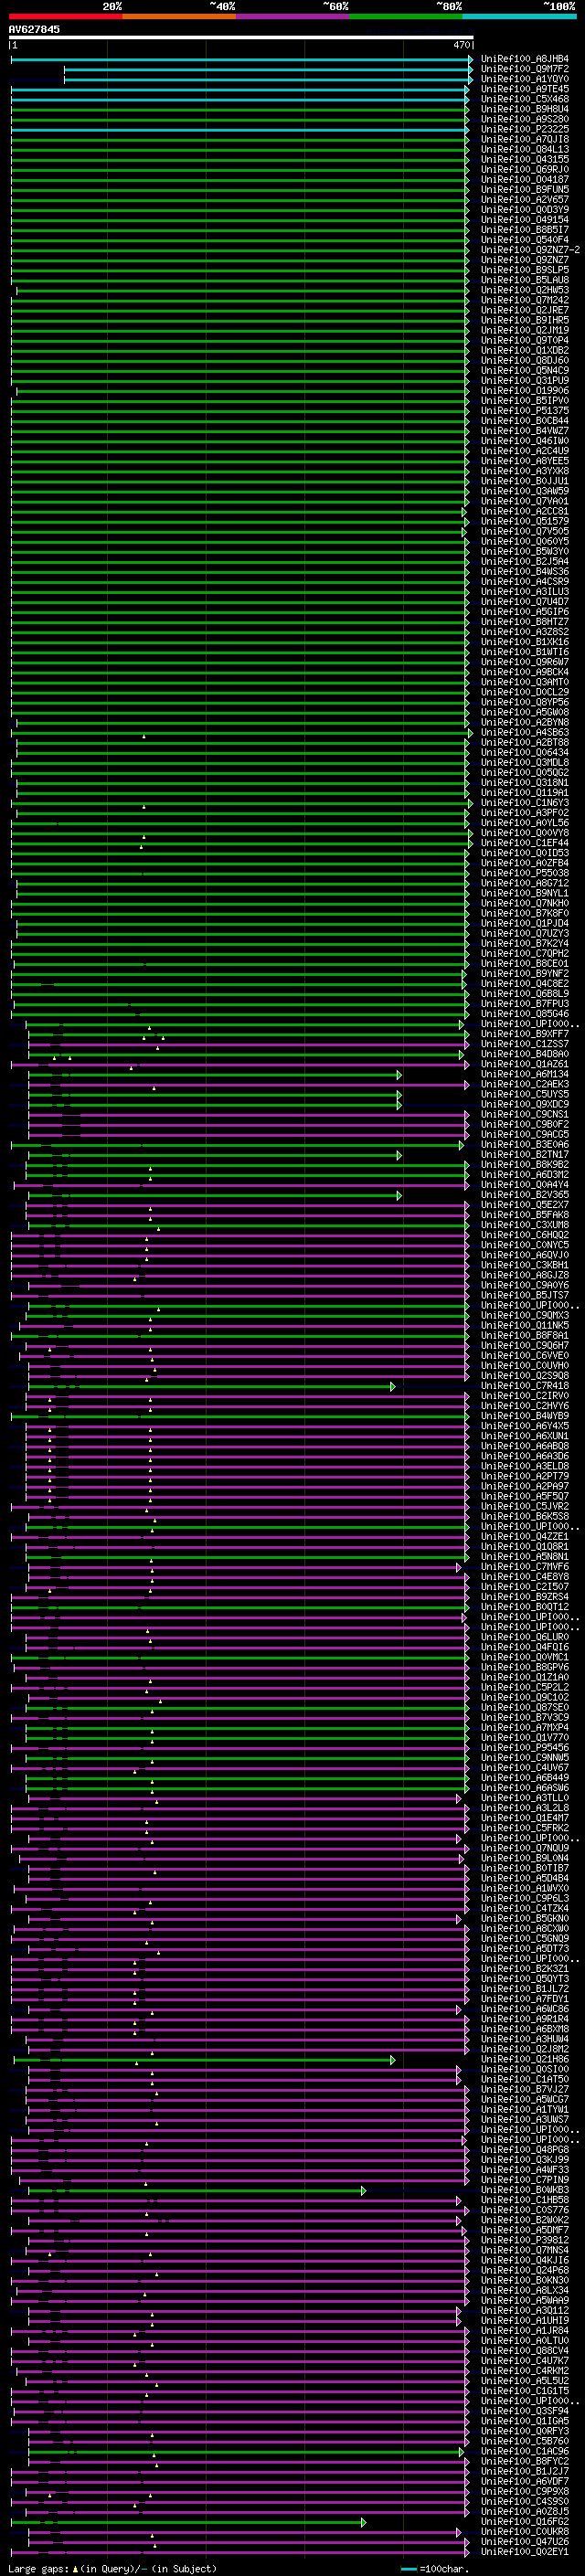Click the query end position 470 label
Image resolution: width=585 pixels, height=2576 pixels.
click(x=461, y=46)
